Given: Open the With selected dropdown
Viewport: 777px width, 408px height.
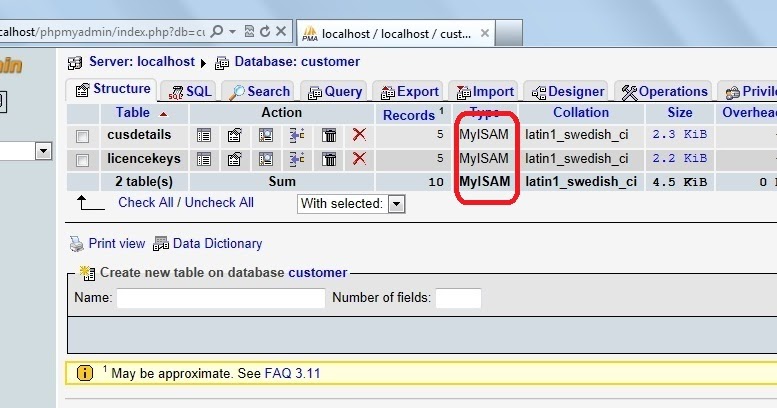Looking at the screenshot, I should pyautogui.click(x=351, y=204).
